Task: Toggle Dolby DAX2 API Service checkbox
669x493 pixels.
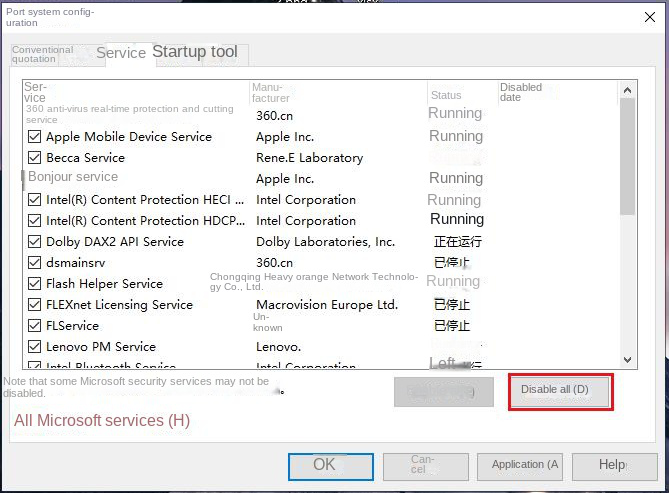Action: click(34, 242)
